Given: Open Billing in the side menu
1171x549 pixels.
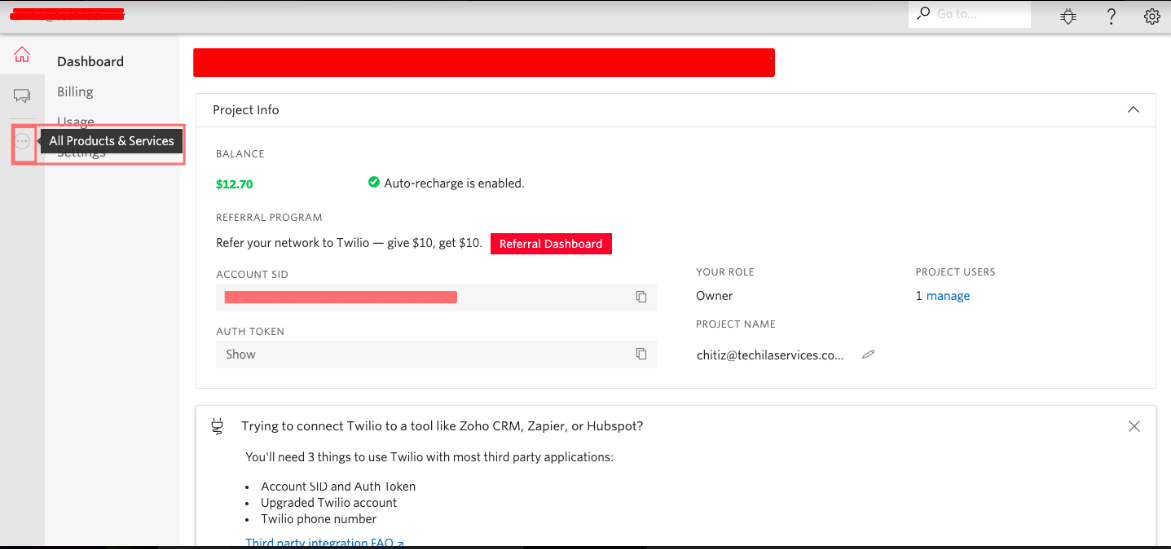Looking at the screenshot, I should pos(75,92).
